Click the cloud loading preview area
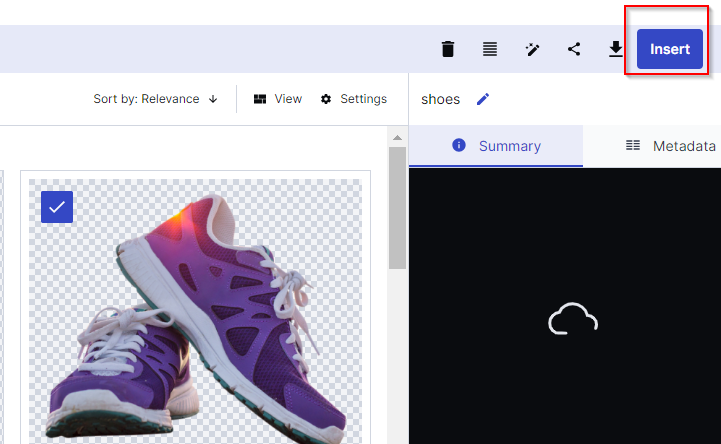This screenshot has height=444, width=721. [x=565, y=306]
